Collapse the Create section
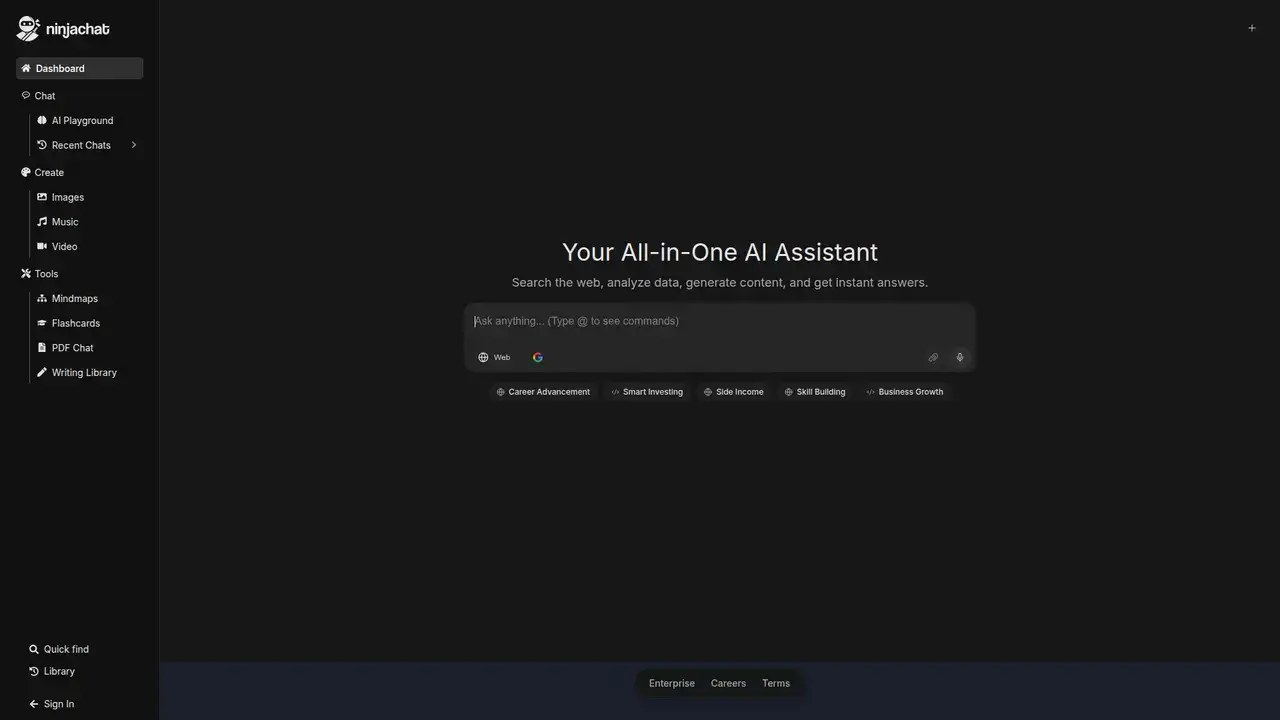The image size is (1280, 720). tap(48, 172)
